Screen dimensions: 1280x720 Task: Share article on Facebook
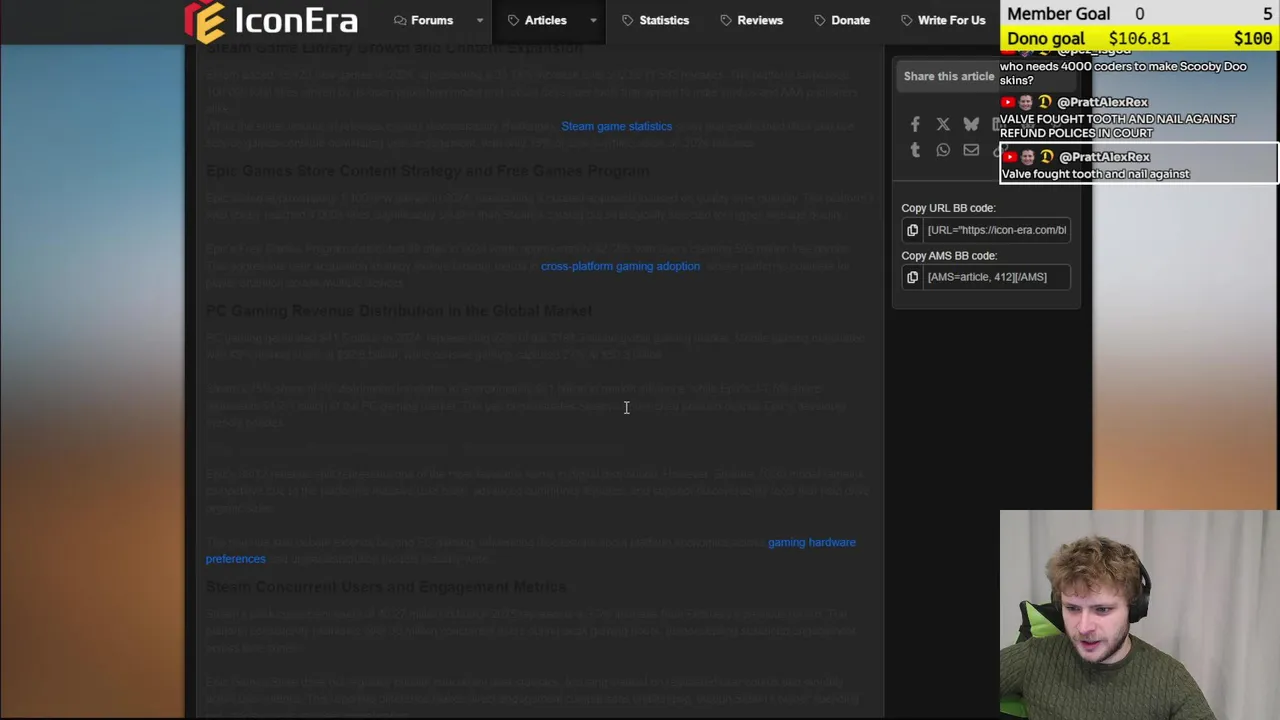915,125
